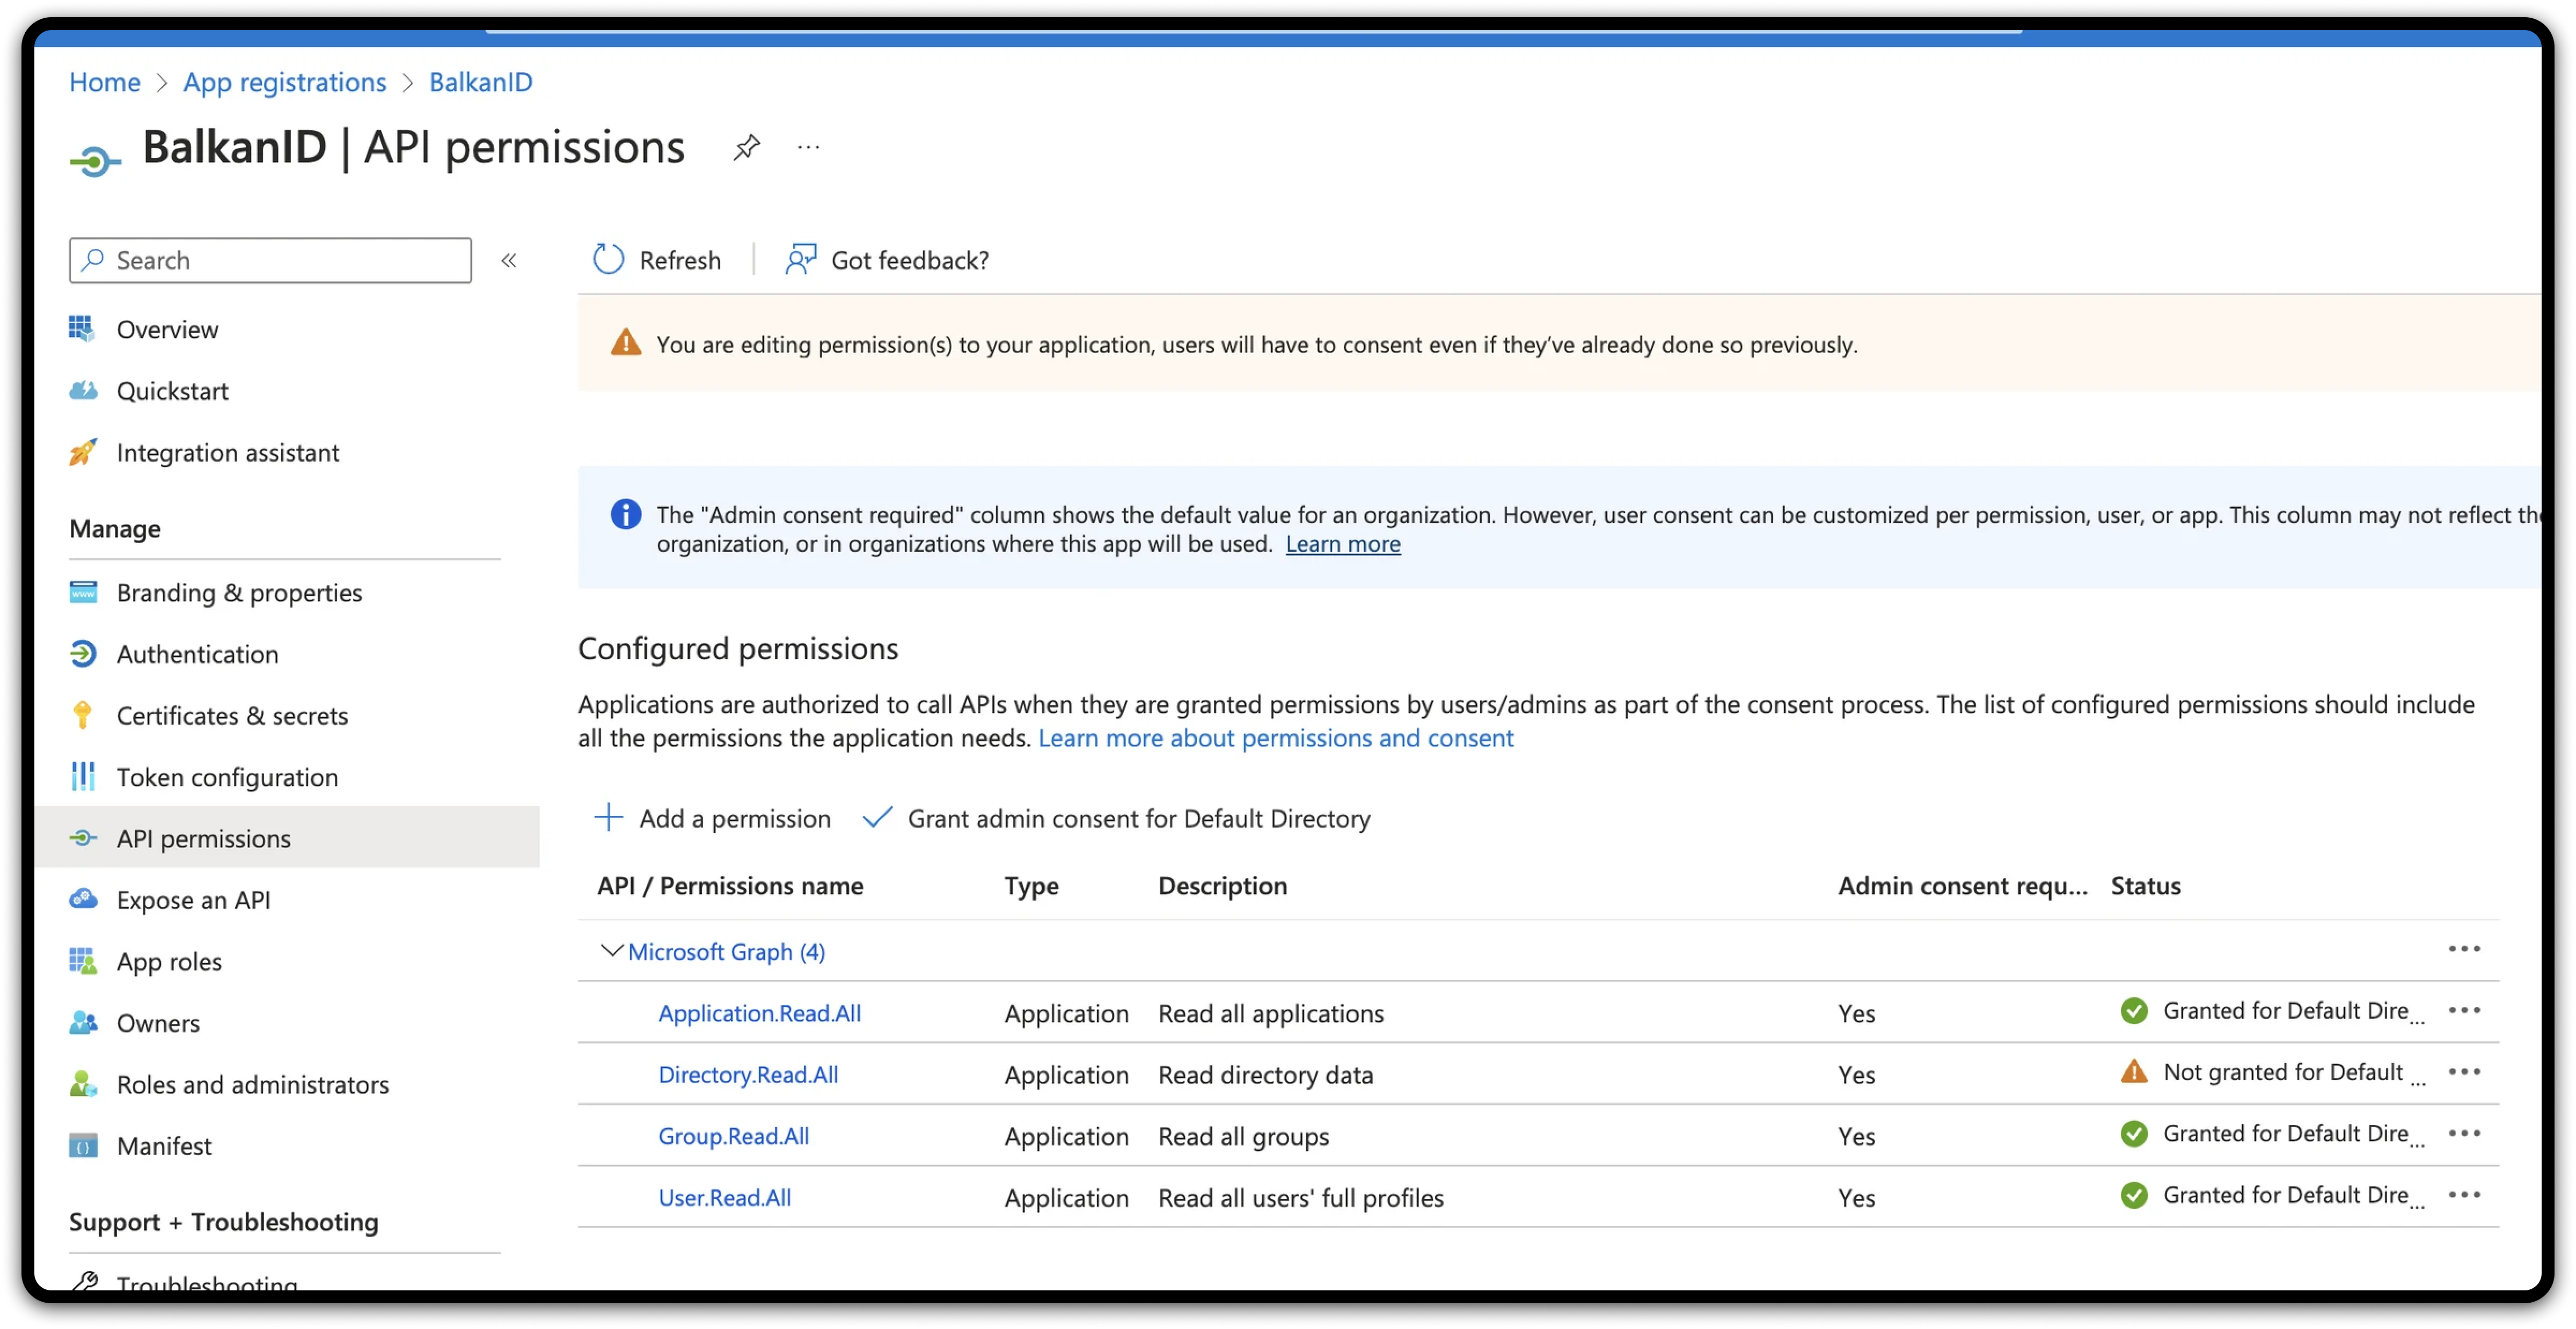This screenshot has height=1329, width=2576.
Task: Open the Application.Read.All permission link
Action: point(759,1013)
